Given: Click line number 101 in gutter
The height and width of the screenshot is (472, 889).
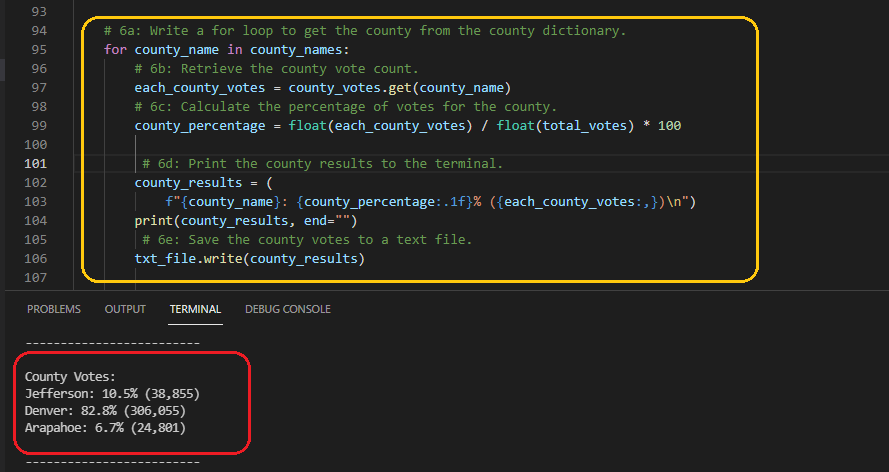Looking at the screenshot, I should (x=36, y=164).
